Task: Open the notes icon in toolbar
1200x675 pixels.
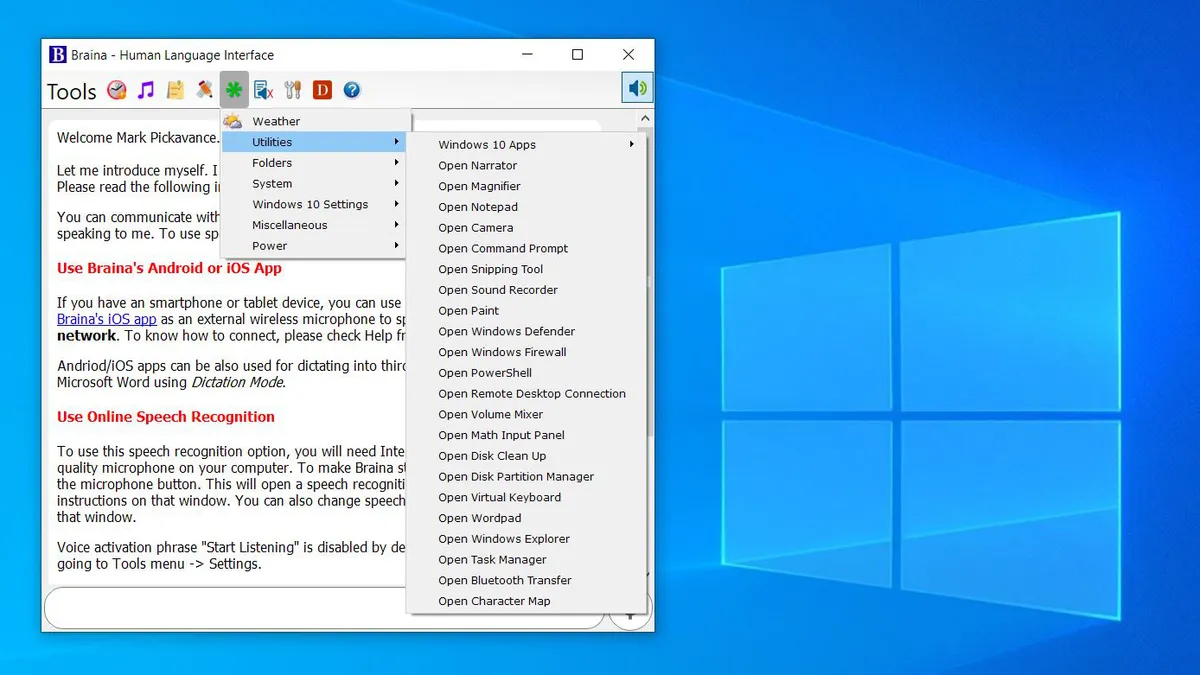Action: pyautogui.click(x=173, y=90)
